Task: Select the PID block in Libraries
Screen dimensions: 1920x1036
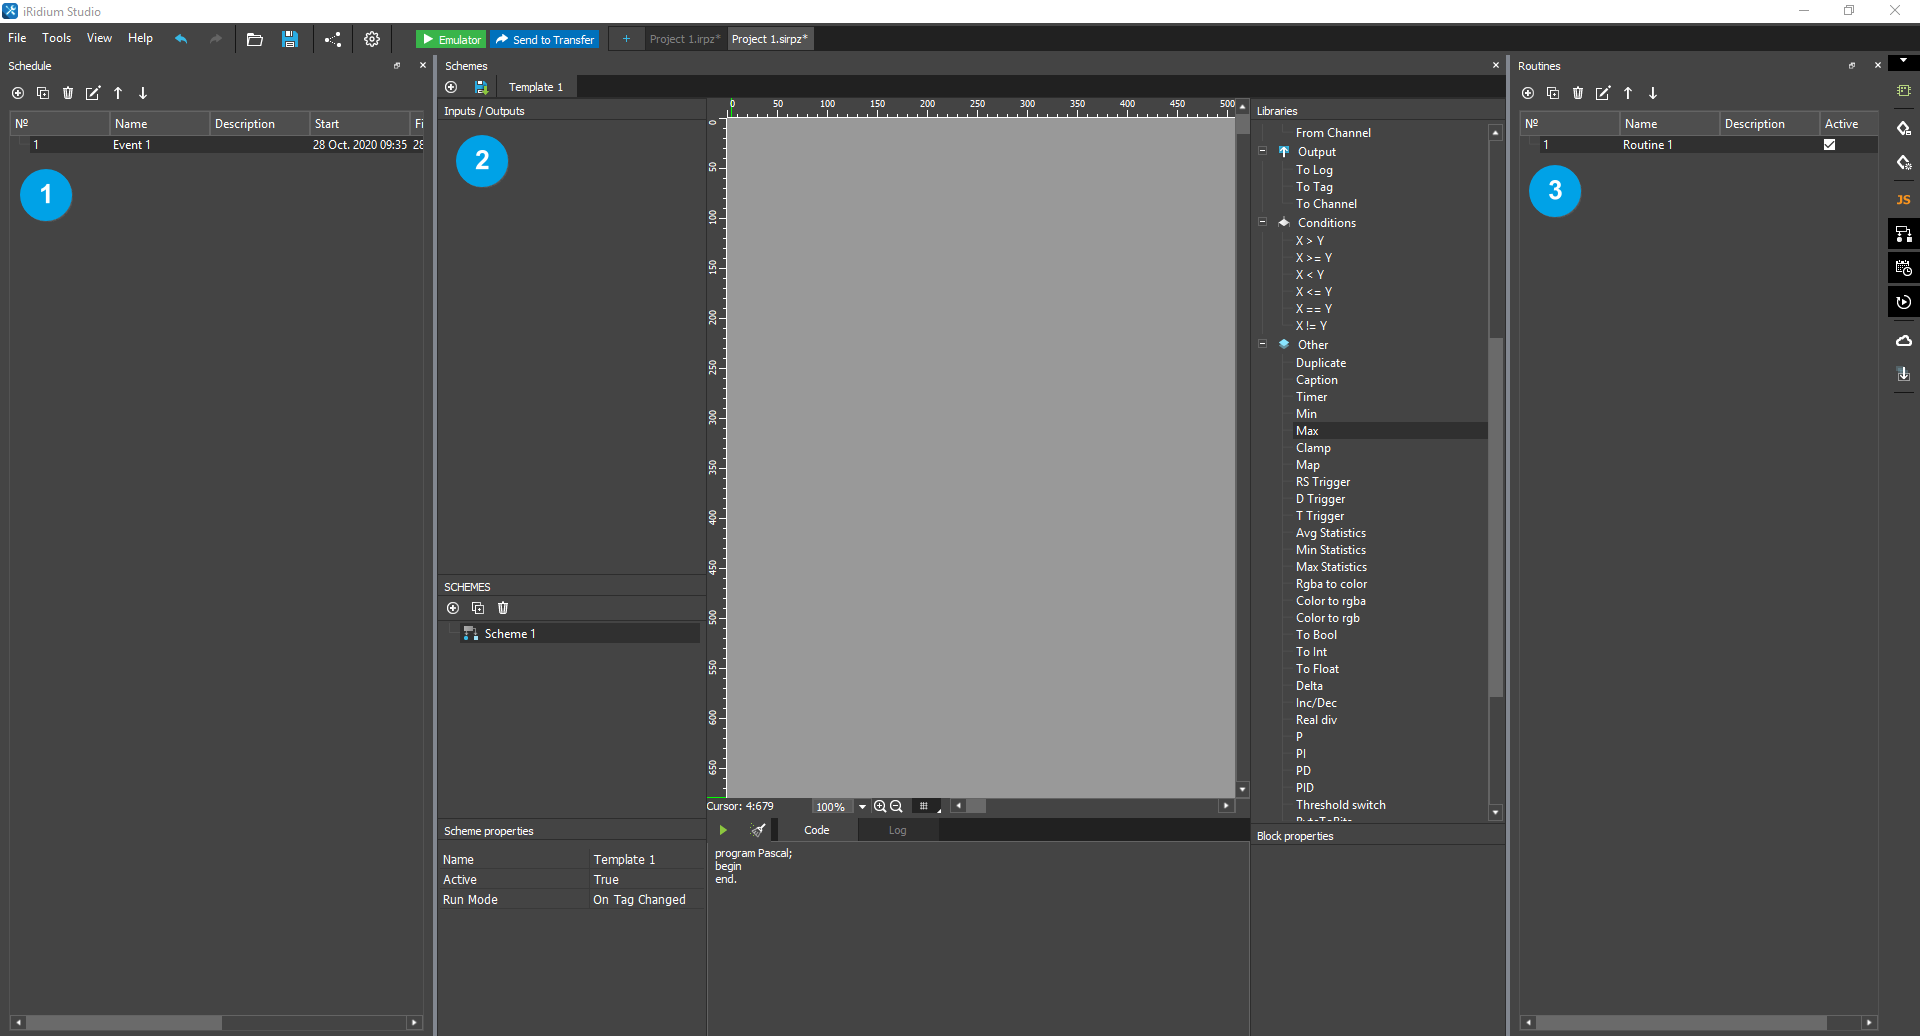Action: (1305, 788)
